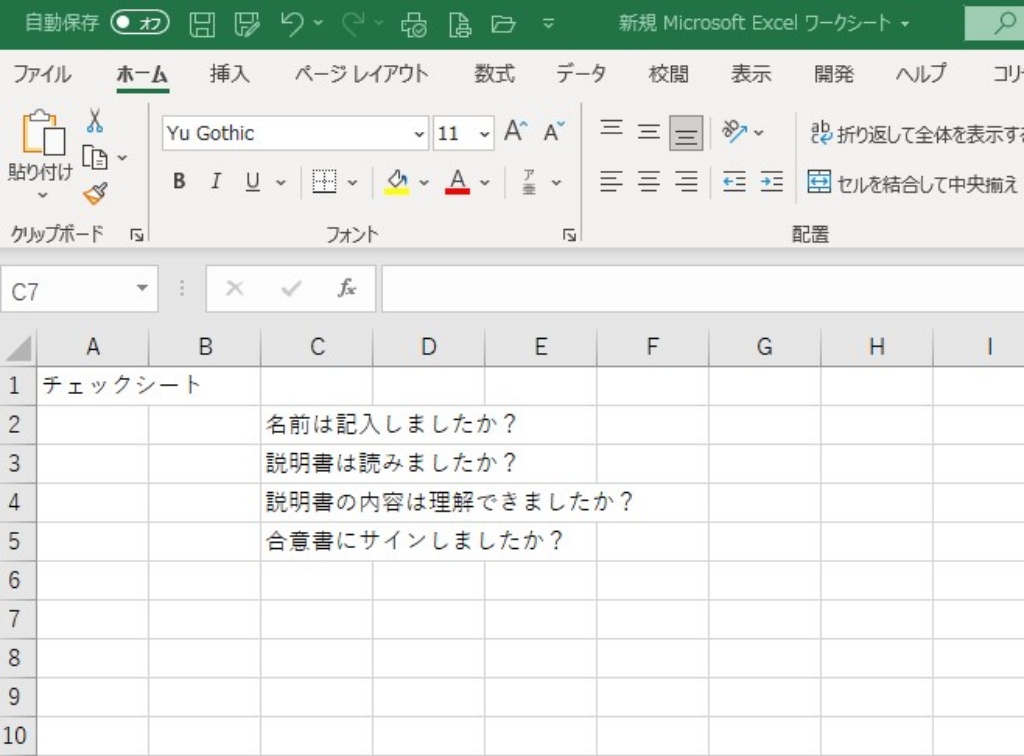Open the fill color palette arrow
The width and height of the screenshot is (1024, 756).
coord(424,182)
